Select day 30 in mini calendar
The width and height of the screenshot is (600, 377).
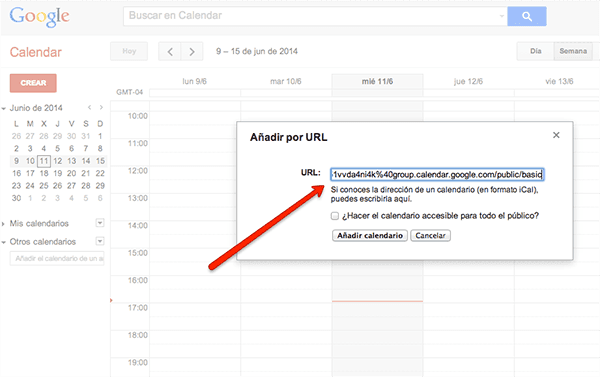[16, 198]
